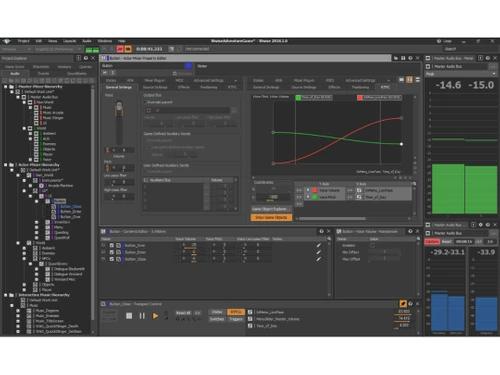Click the save icon in the Property Editor header
The image size is (500, 375).
point(403,58)
